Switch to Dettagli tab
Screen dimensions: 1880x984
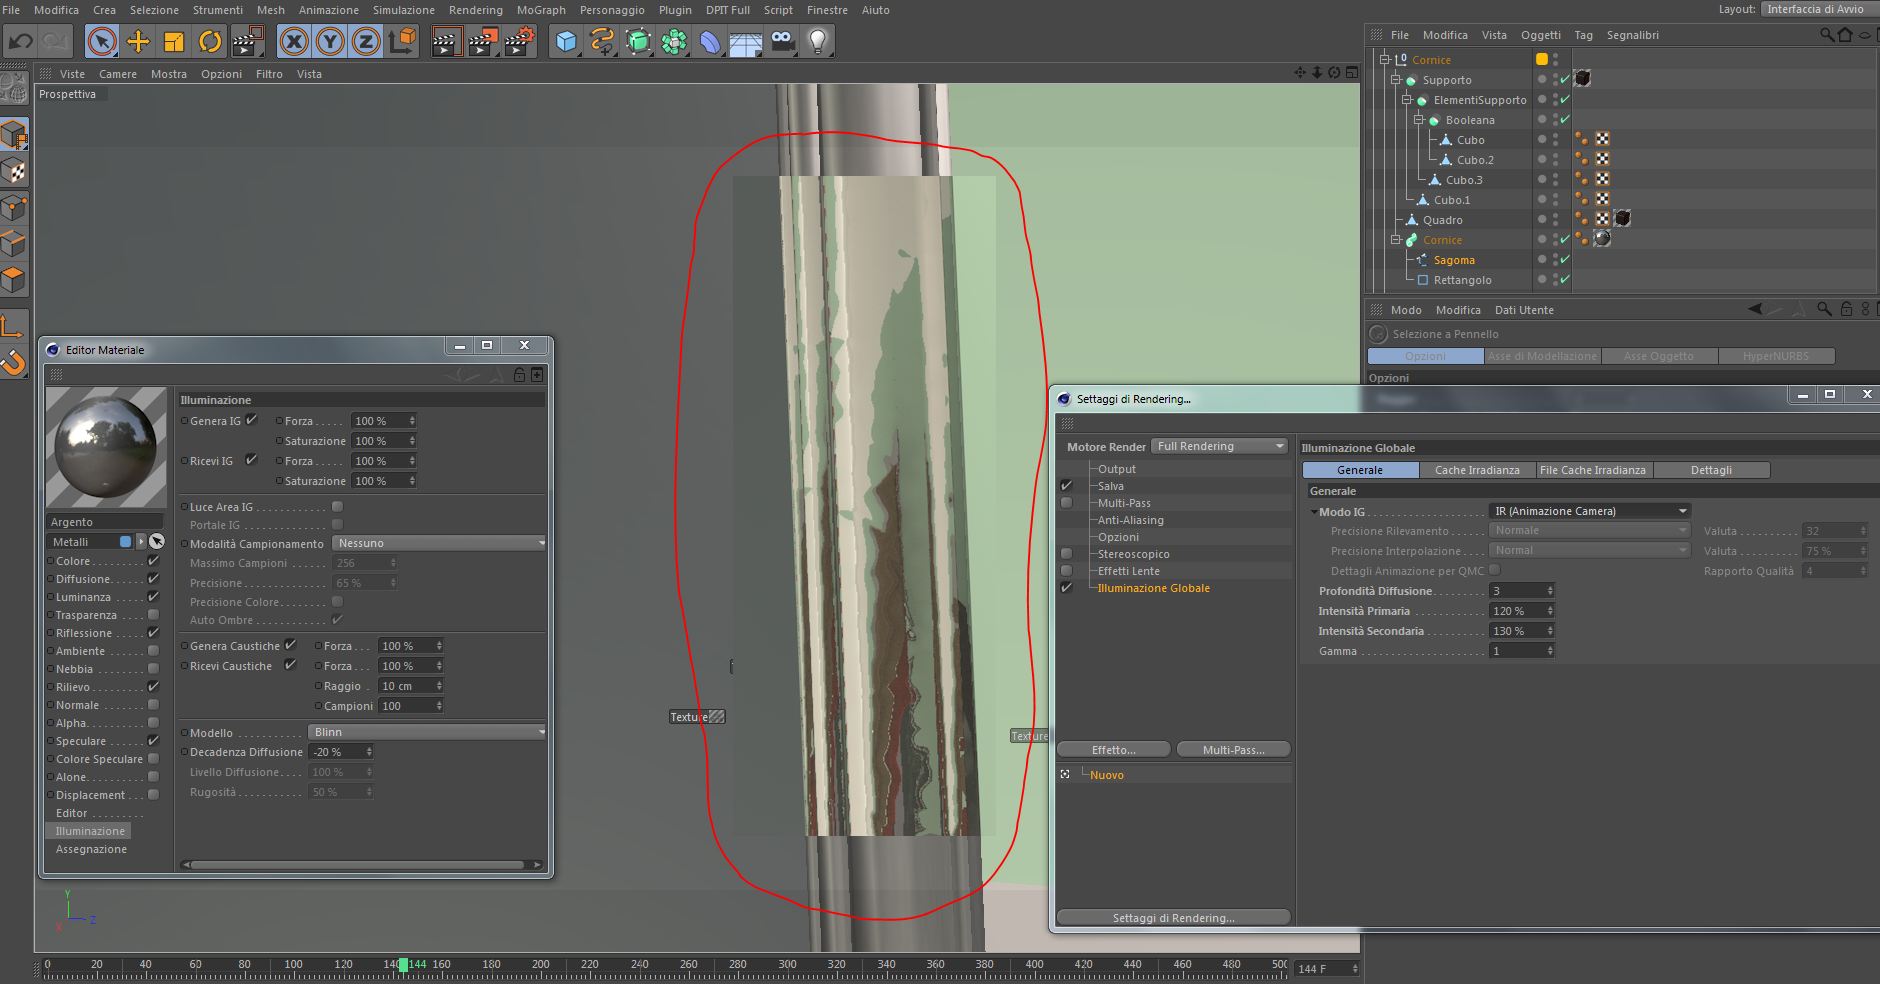[1711, 470]
